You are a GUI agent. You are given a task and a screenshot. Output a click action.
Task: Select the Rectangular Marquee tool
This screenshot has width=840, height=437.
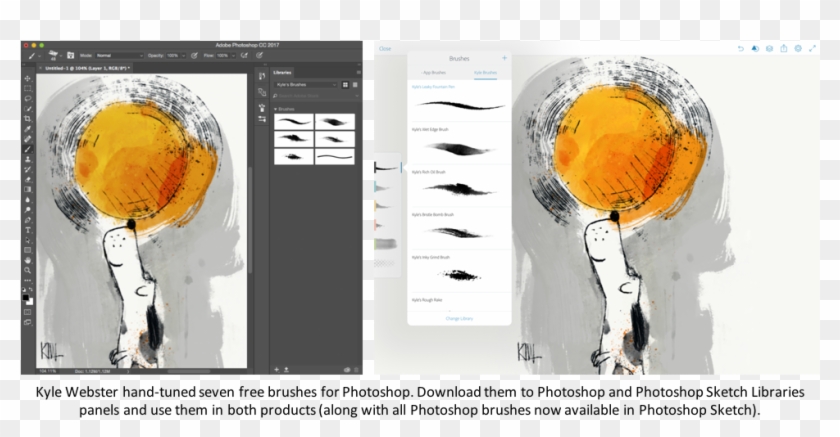pos(27,88)
